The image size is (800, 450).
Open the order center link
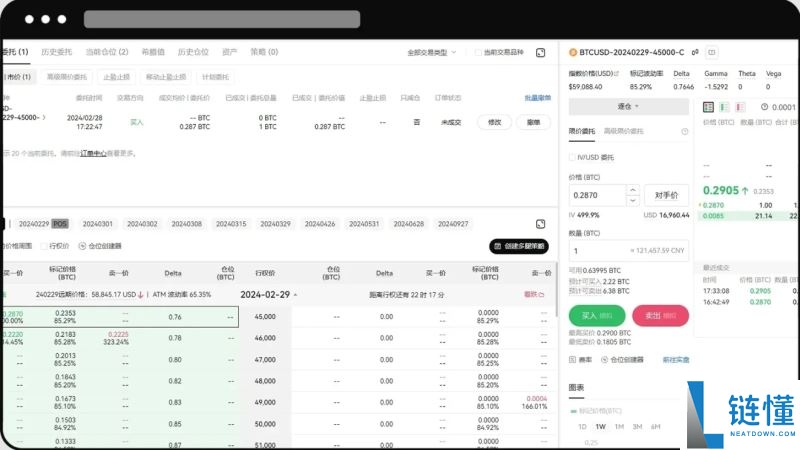click(93, 153)
